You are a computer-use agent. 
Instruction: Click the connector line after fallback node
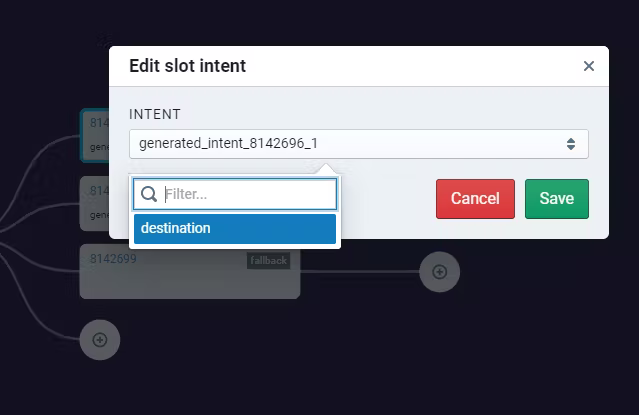[360, 272]
